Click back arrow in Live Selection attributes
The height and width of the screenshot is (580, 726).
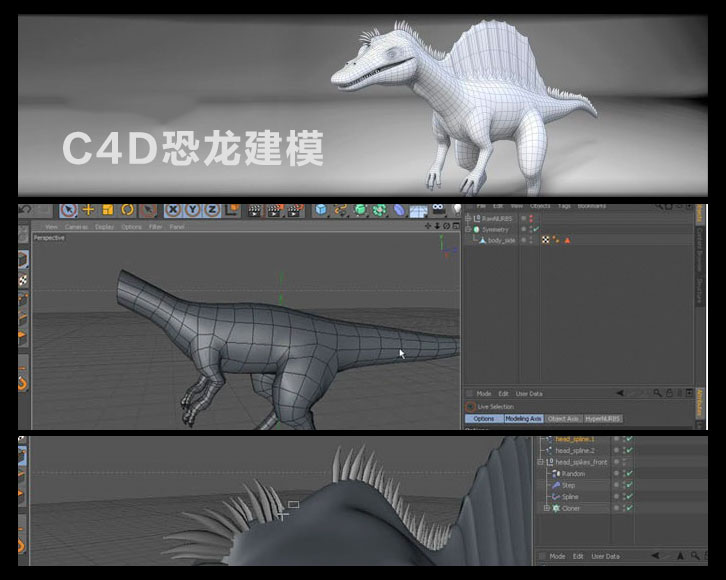pos(620,393)
